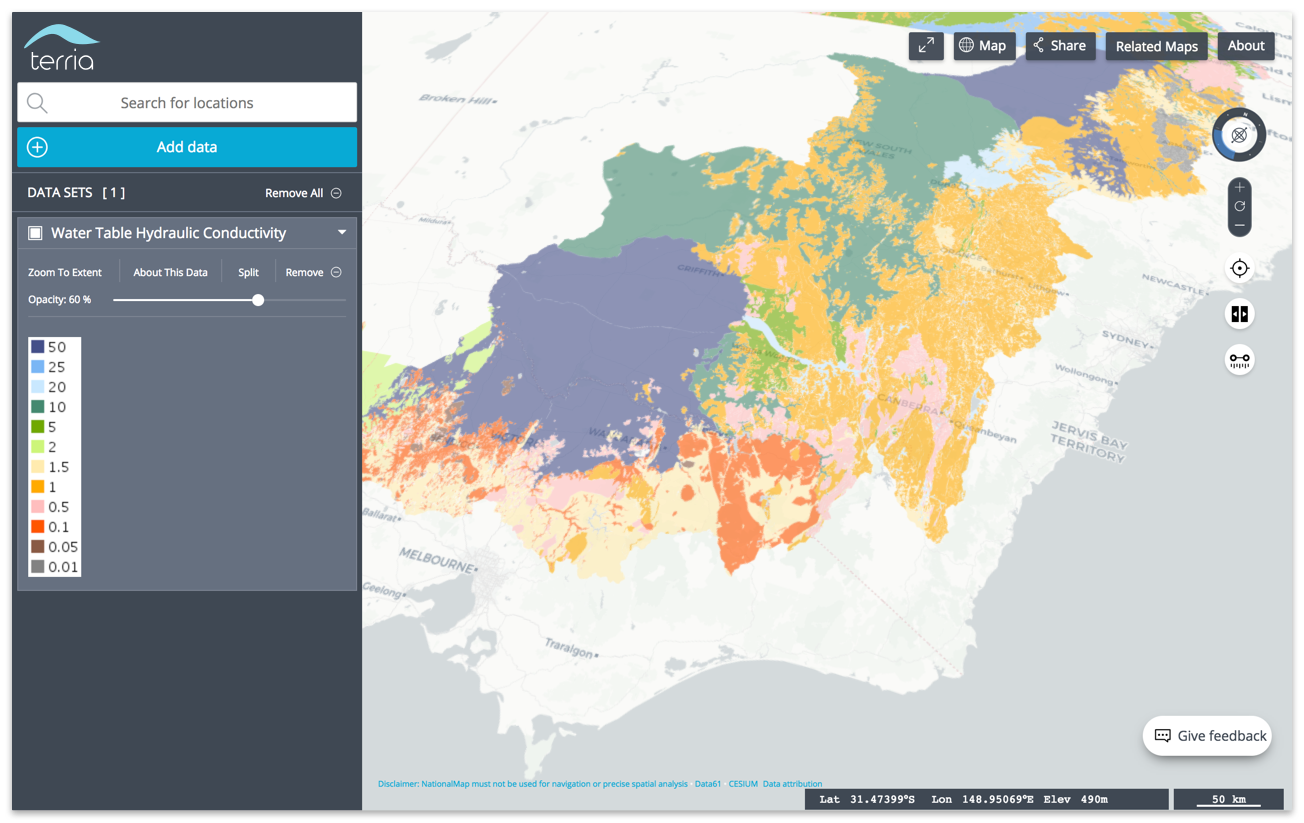Click the compass gyroscope control
Screen dimensions: 1304x823
1239,135
